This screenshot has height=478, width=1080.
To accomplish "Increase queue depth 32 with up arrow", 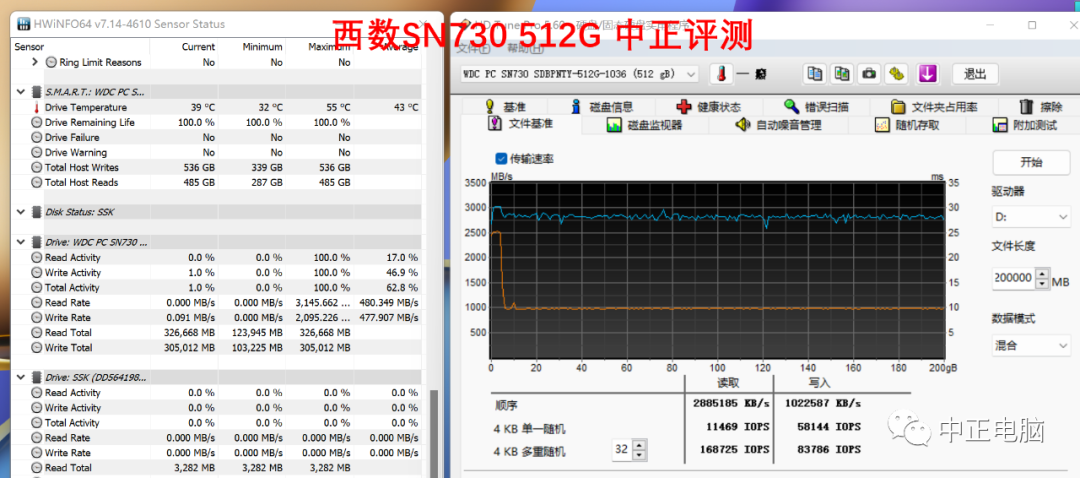I will coord(640,445).
